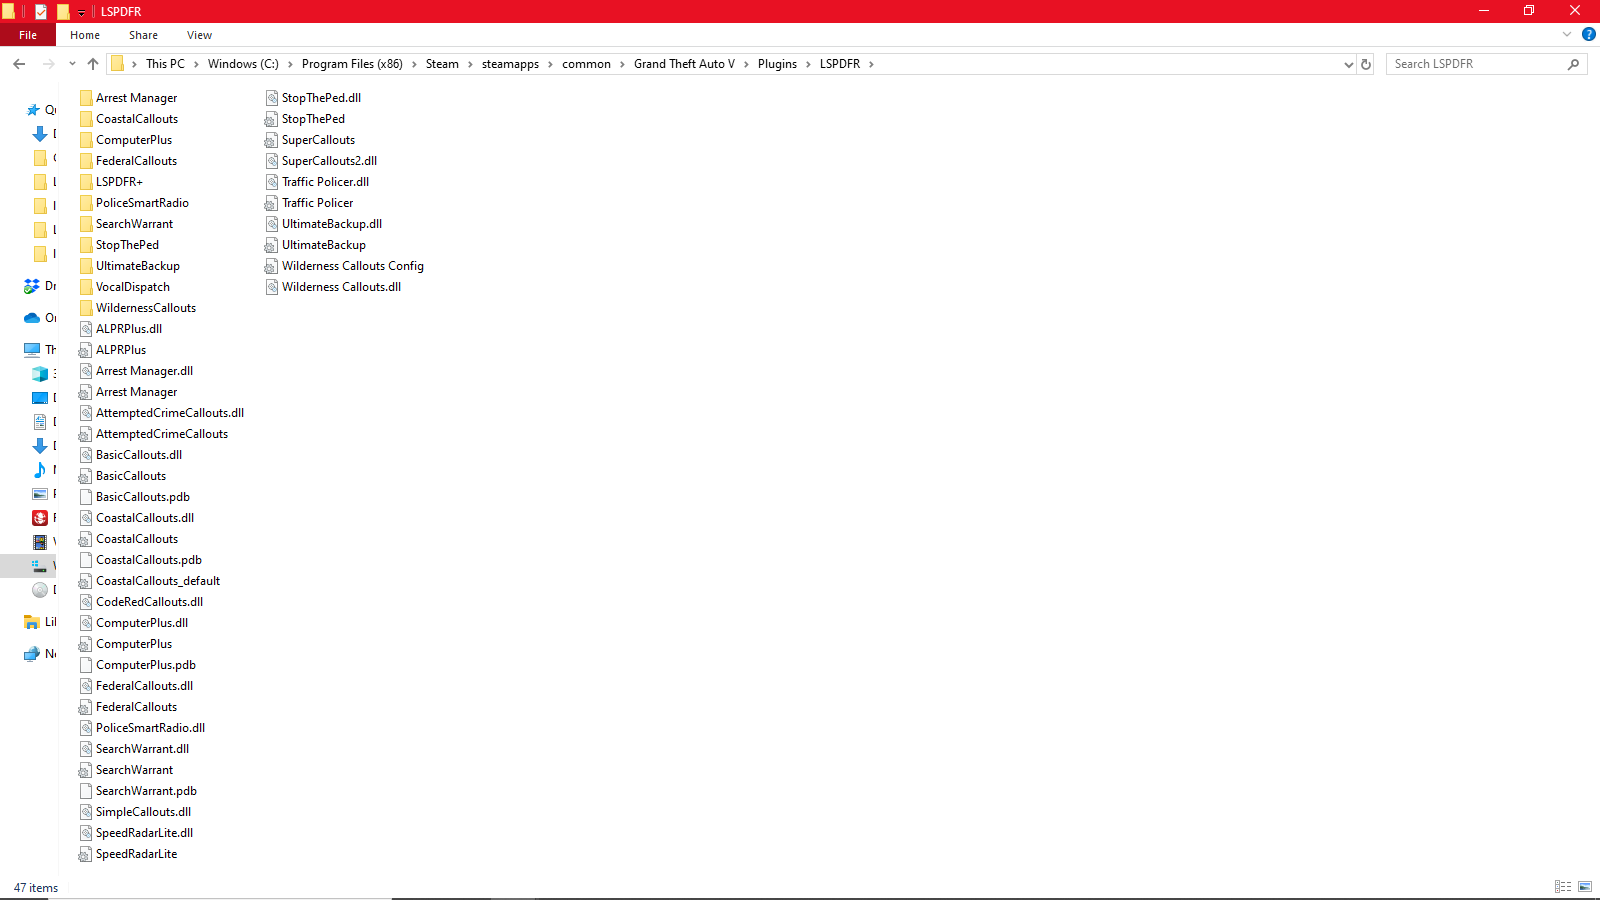Click the New Folder quick access icon

[63, 12]
